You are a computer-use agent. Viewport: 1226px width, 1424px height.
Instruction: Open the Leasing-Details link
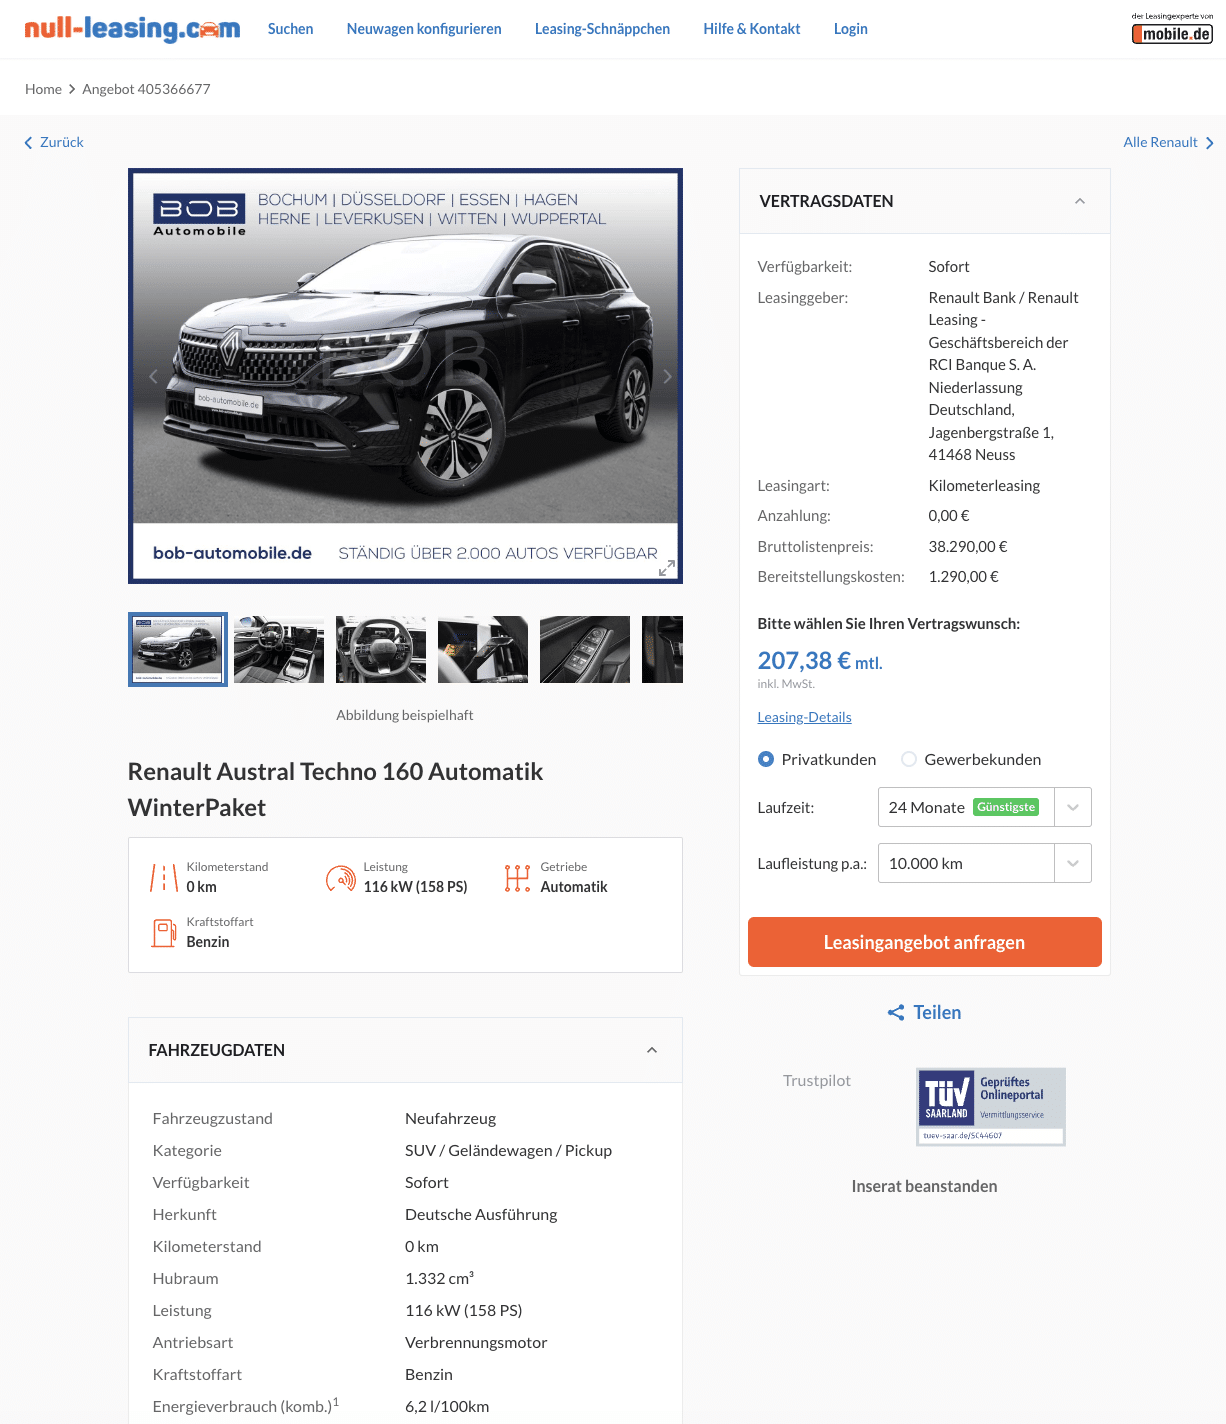pyautogui.click(x=804, y=717)
